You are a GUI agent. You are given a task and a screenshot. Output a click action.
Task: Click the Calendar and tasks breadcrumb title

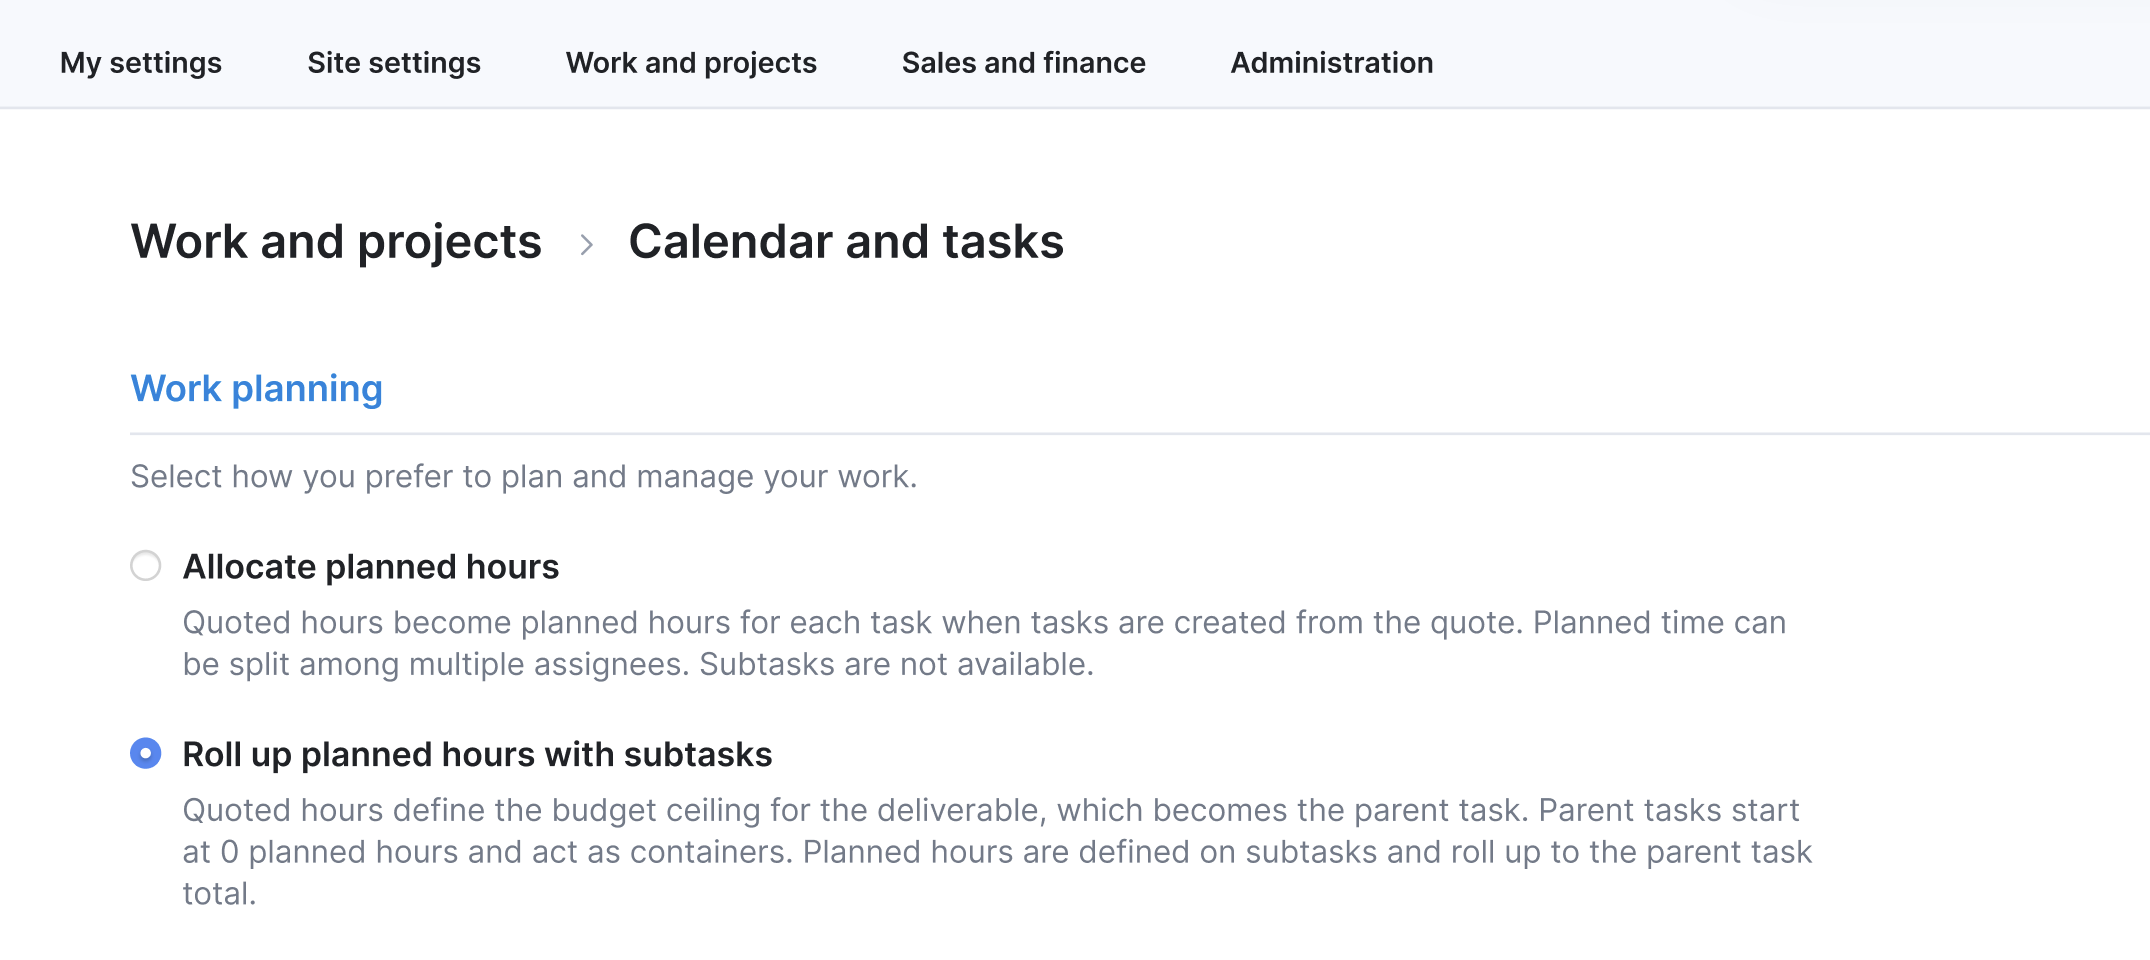coord(846,242)
